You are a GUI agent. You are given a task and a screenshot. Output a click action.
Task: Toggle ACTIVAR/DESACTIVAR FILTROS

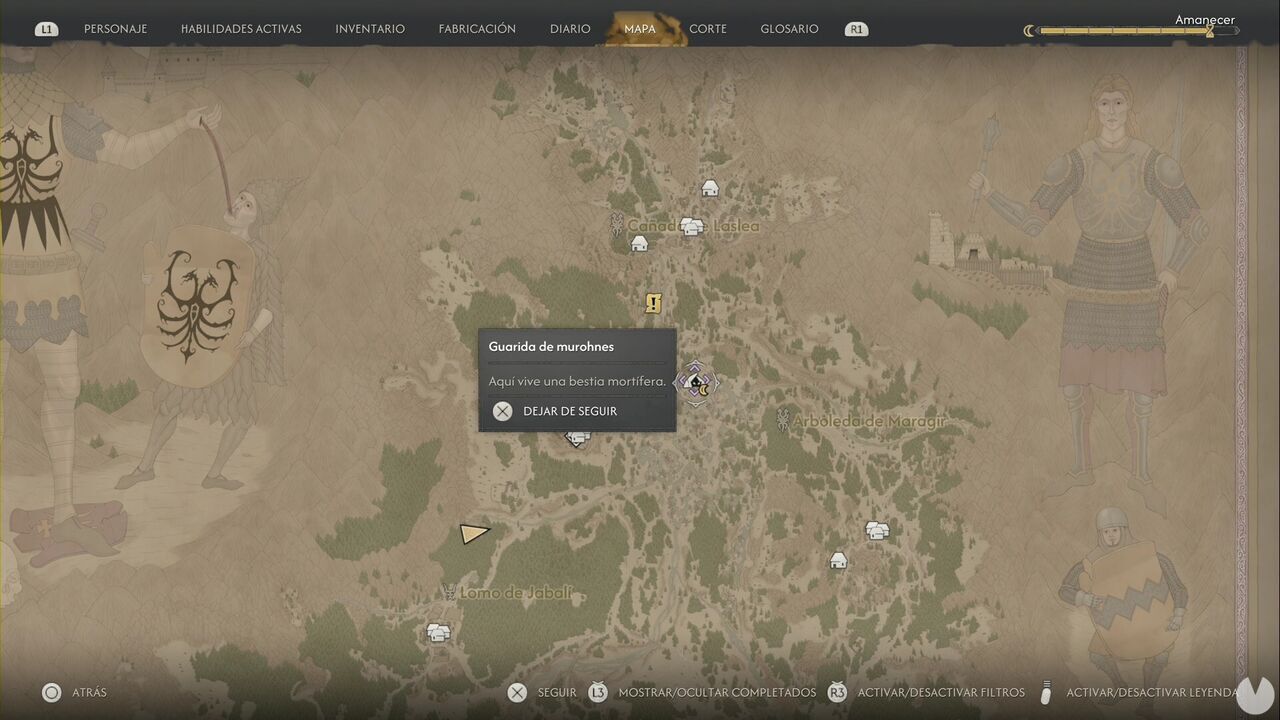click(941, 692)
